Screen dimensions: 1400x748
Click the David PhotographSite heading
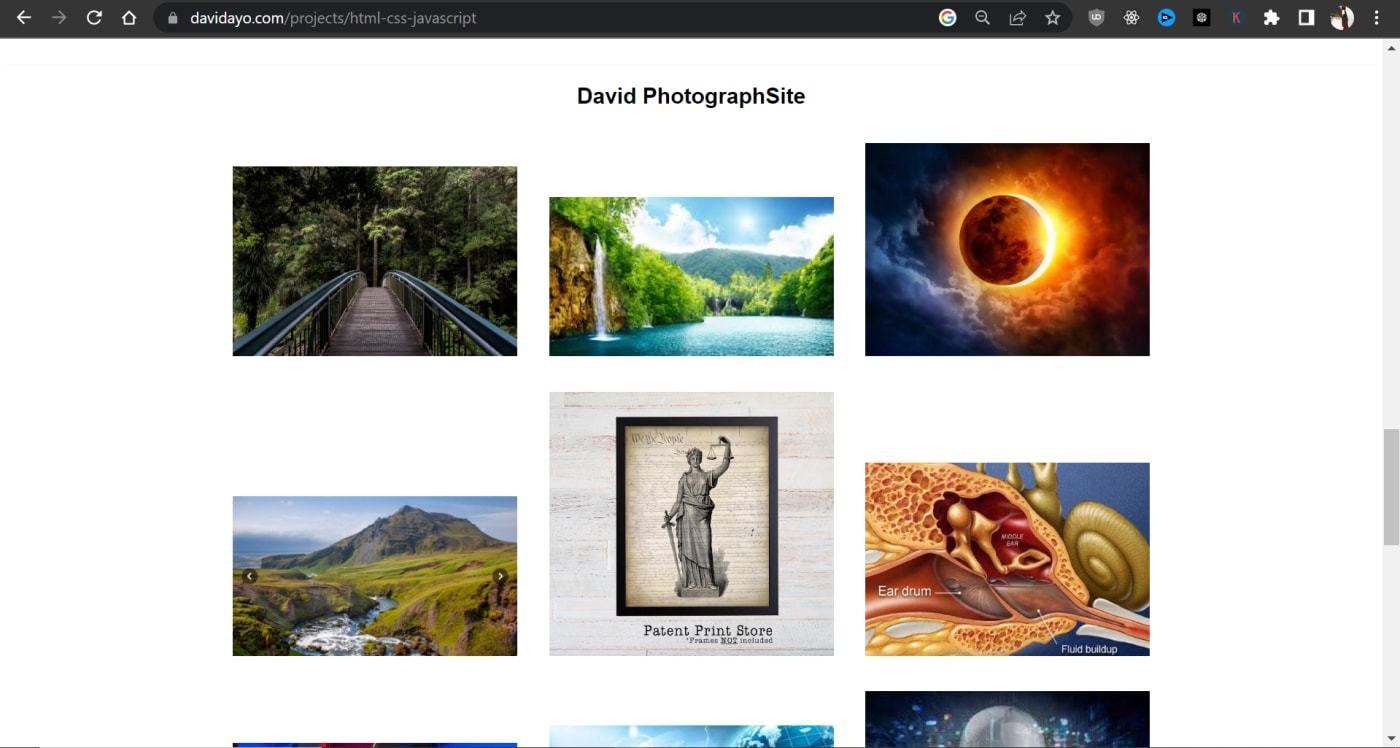pyautogui.click(x=691, y=96)
